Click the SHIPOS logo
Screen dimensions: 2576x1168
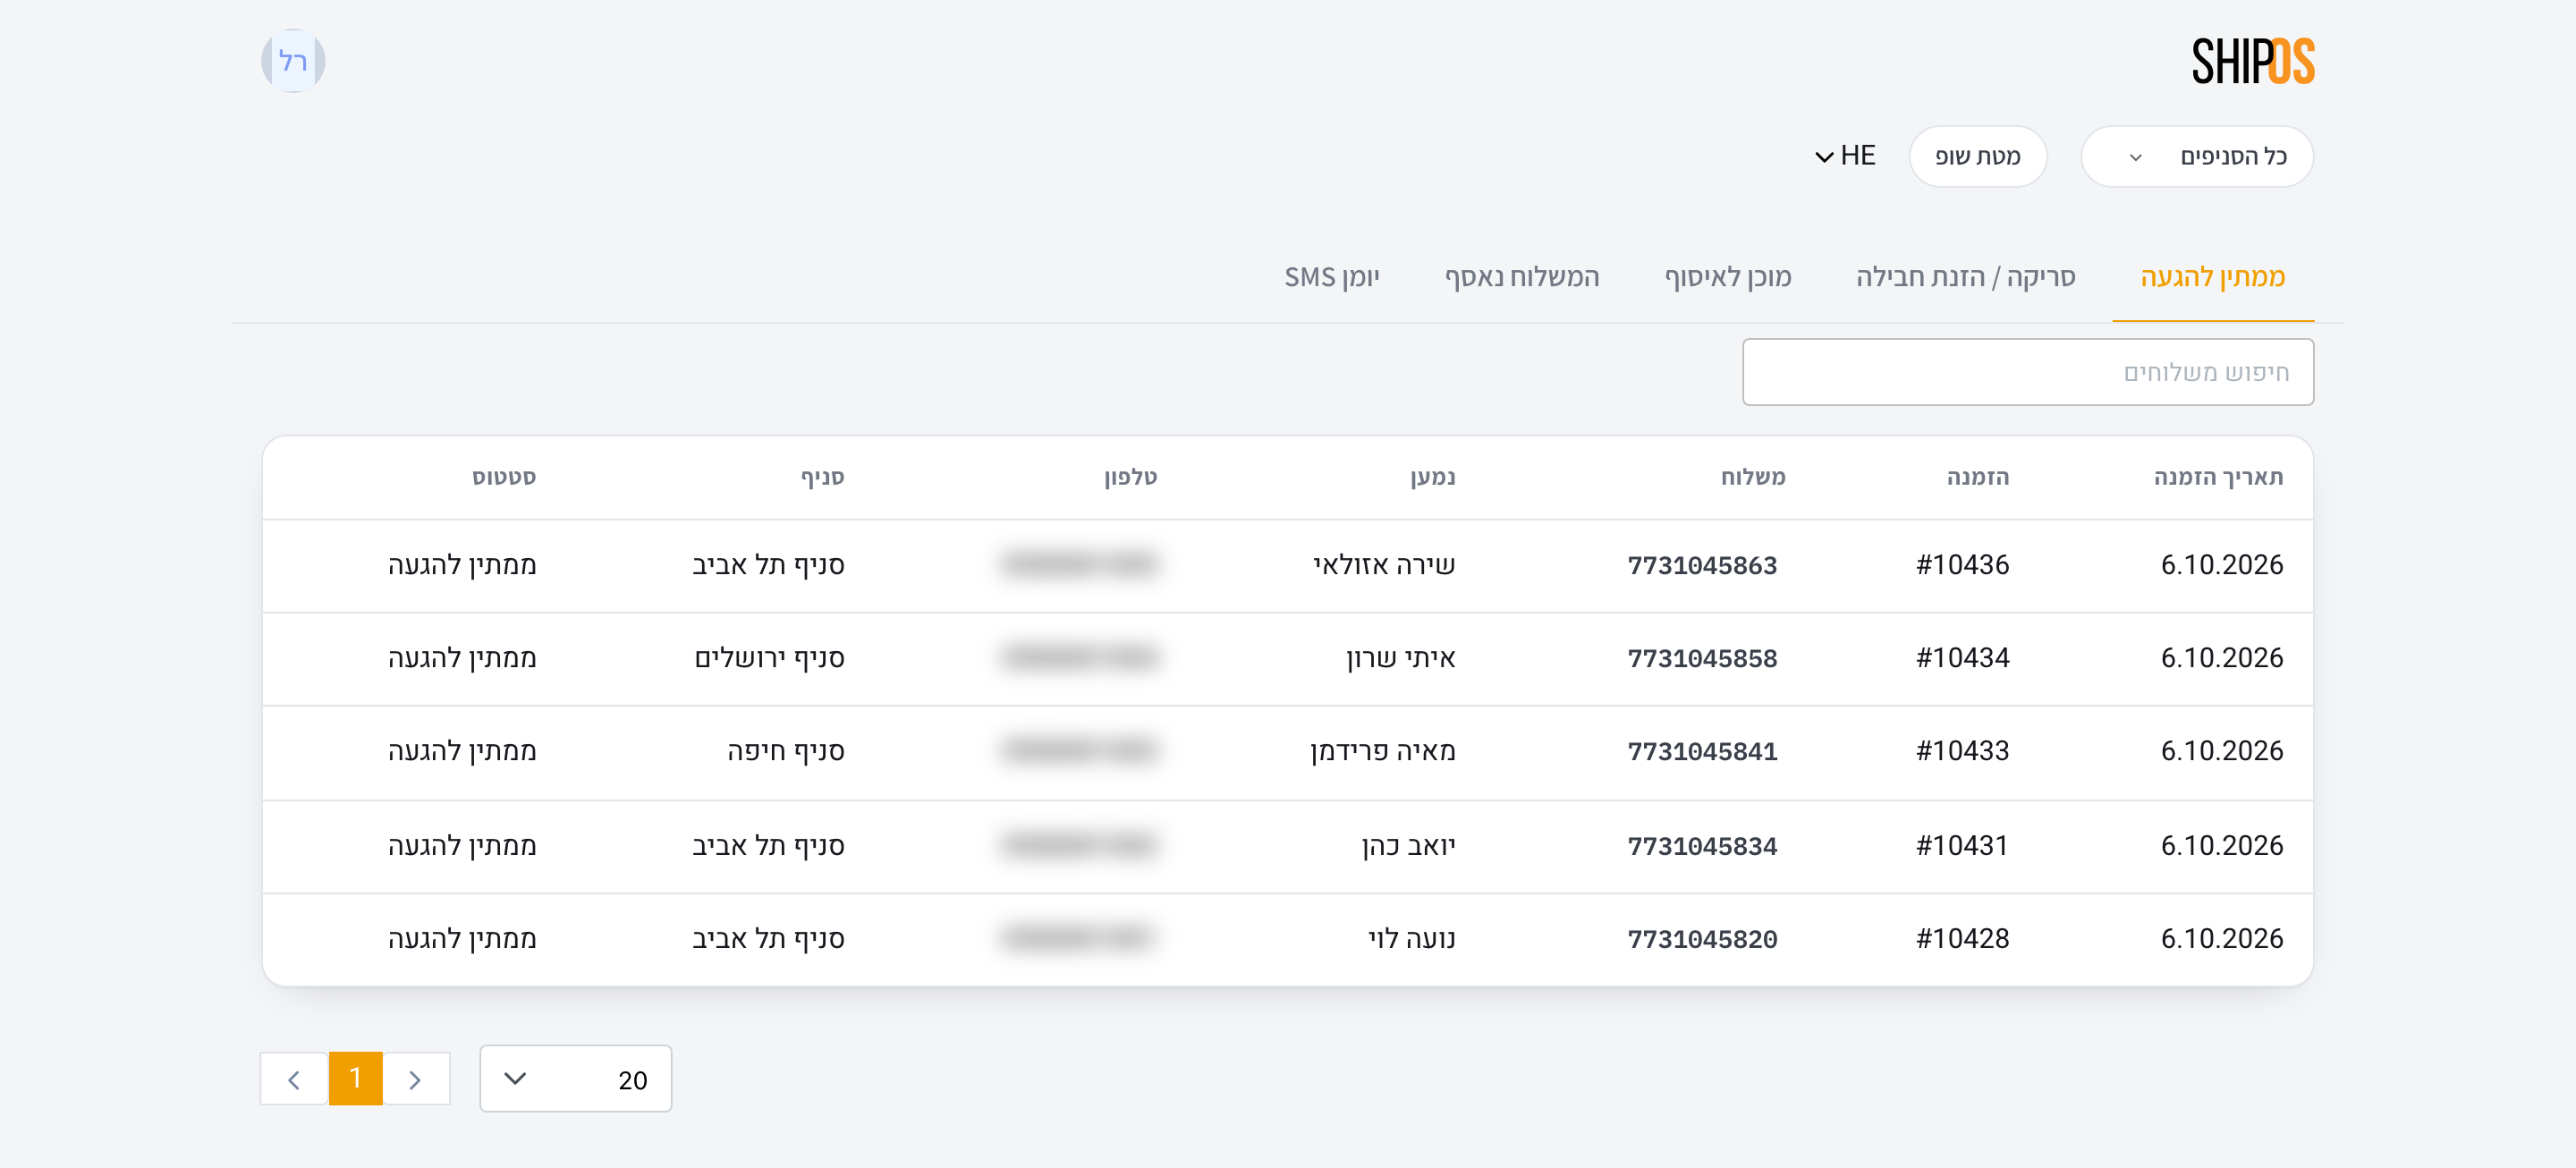(x=2252, y=61)
